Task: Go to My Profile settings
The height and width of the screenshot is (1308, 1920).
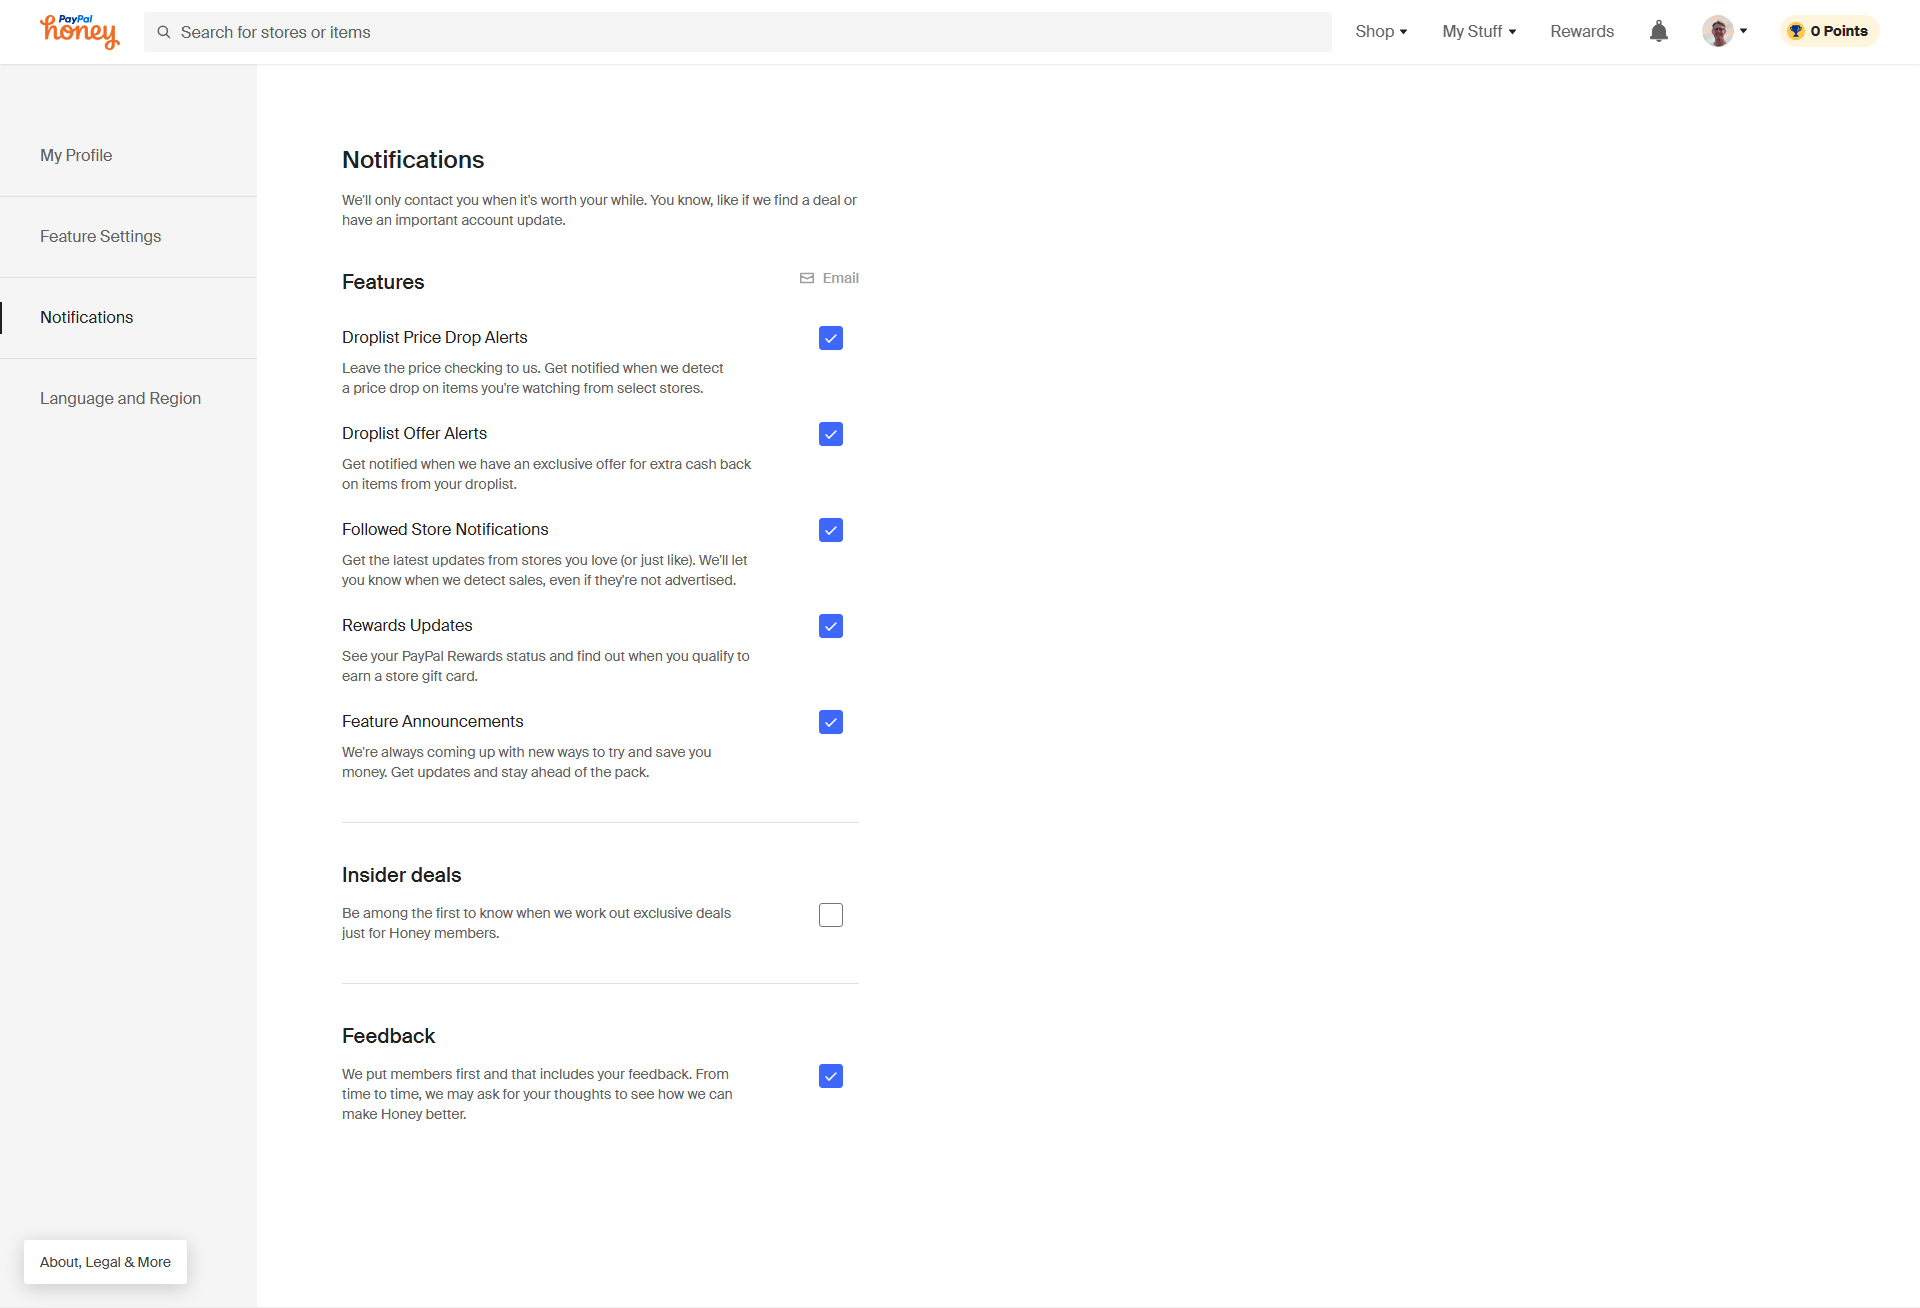Action: pos(76,155)
